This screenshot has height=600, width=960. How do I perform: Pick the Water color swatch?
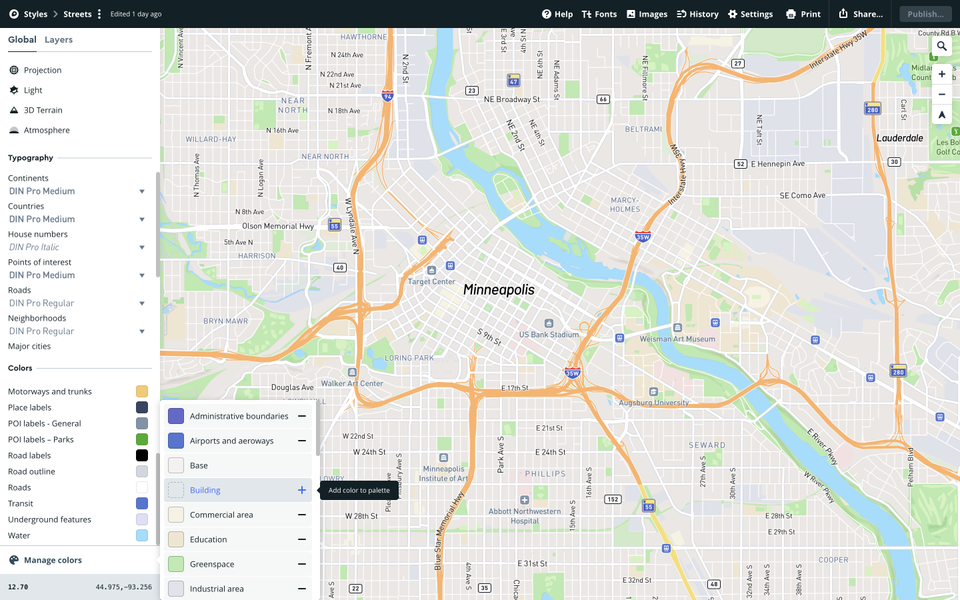click(x=142, y=535)
